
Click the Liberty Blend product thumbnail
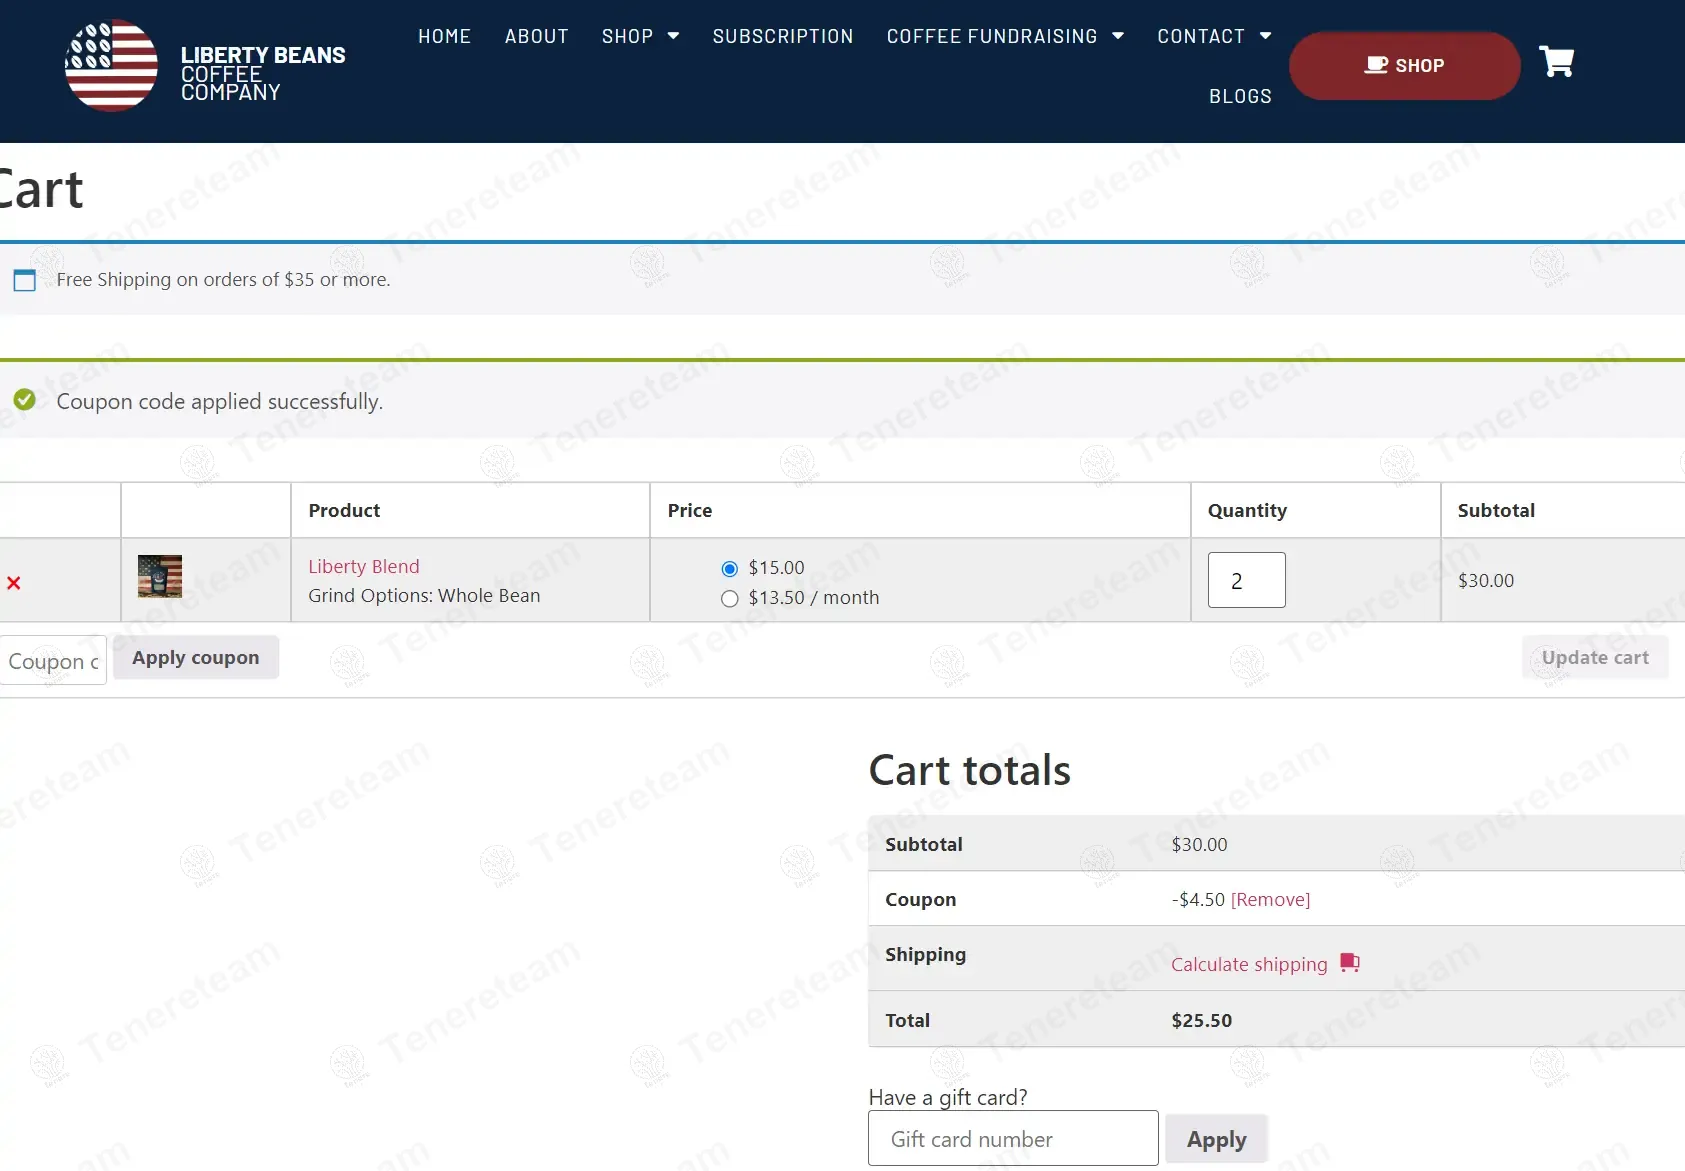160,576
